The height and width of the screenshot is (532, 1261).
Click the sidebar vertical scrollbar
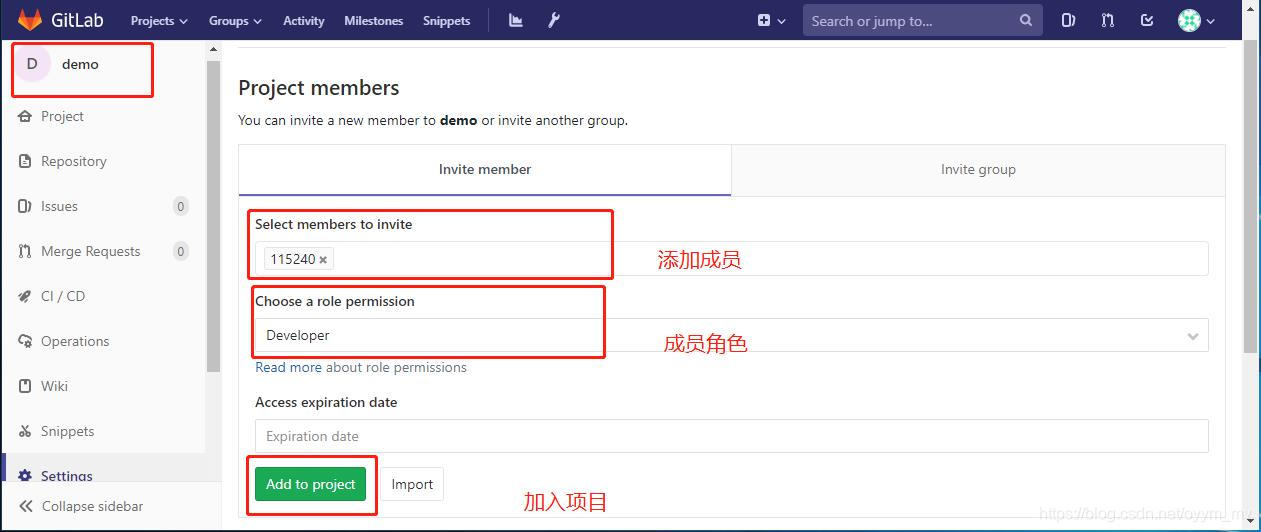click(x=213, y=215)
